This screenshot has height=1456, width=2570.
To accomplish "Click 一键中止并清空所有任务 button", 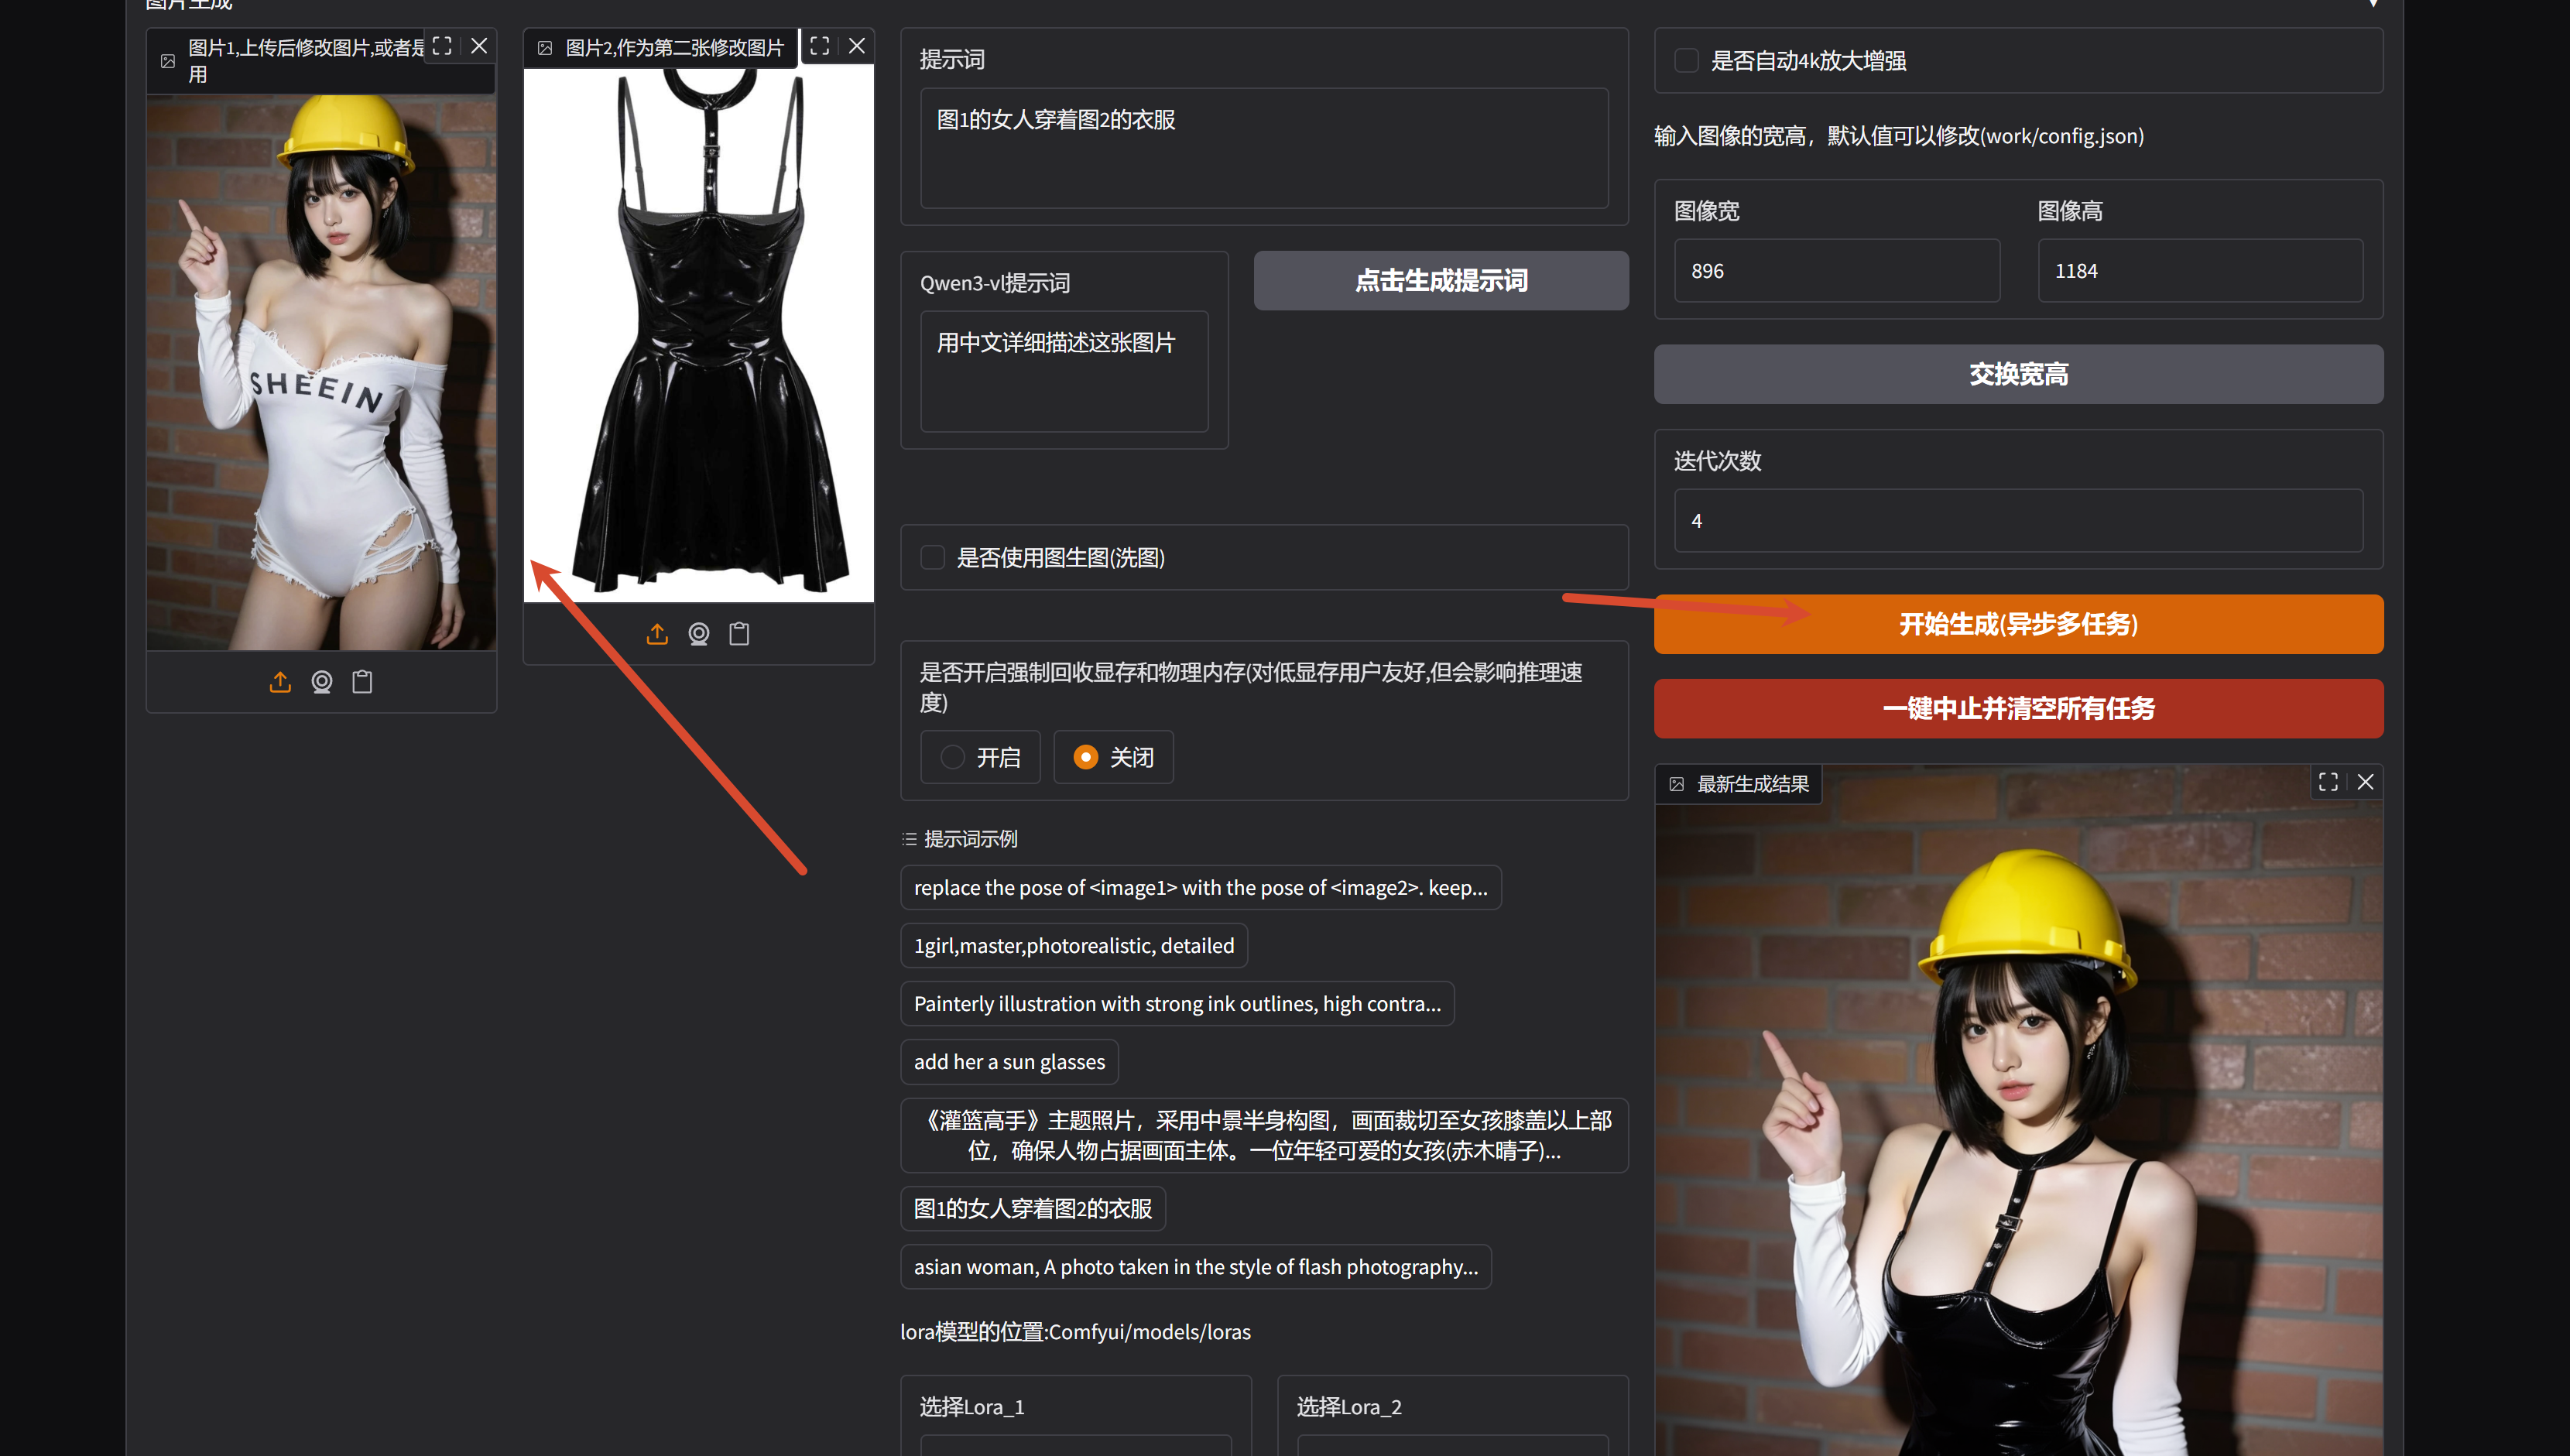I will 2018,709.
